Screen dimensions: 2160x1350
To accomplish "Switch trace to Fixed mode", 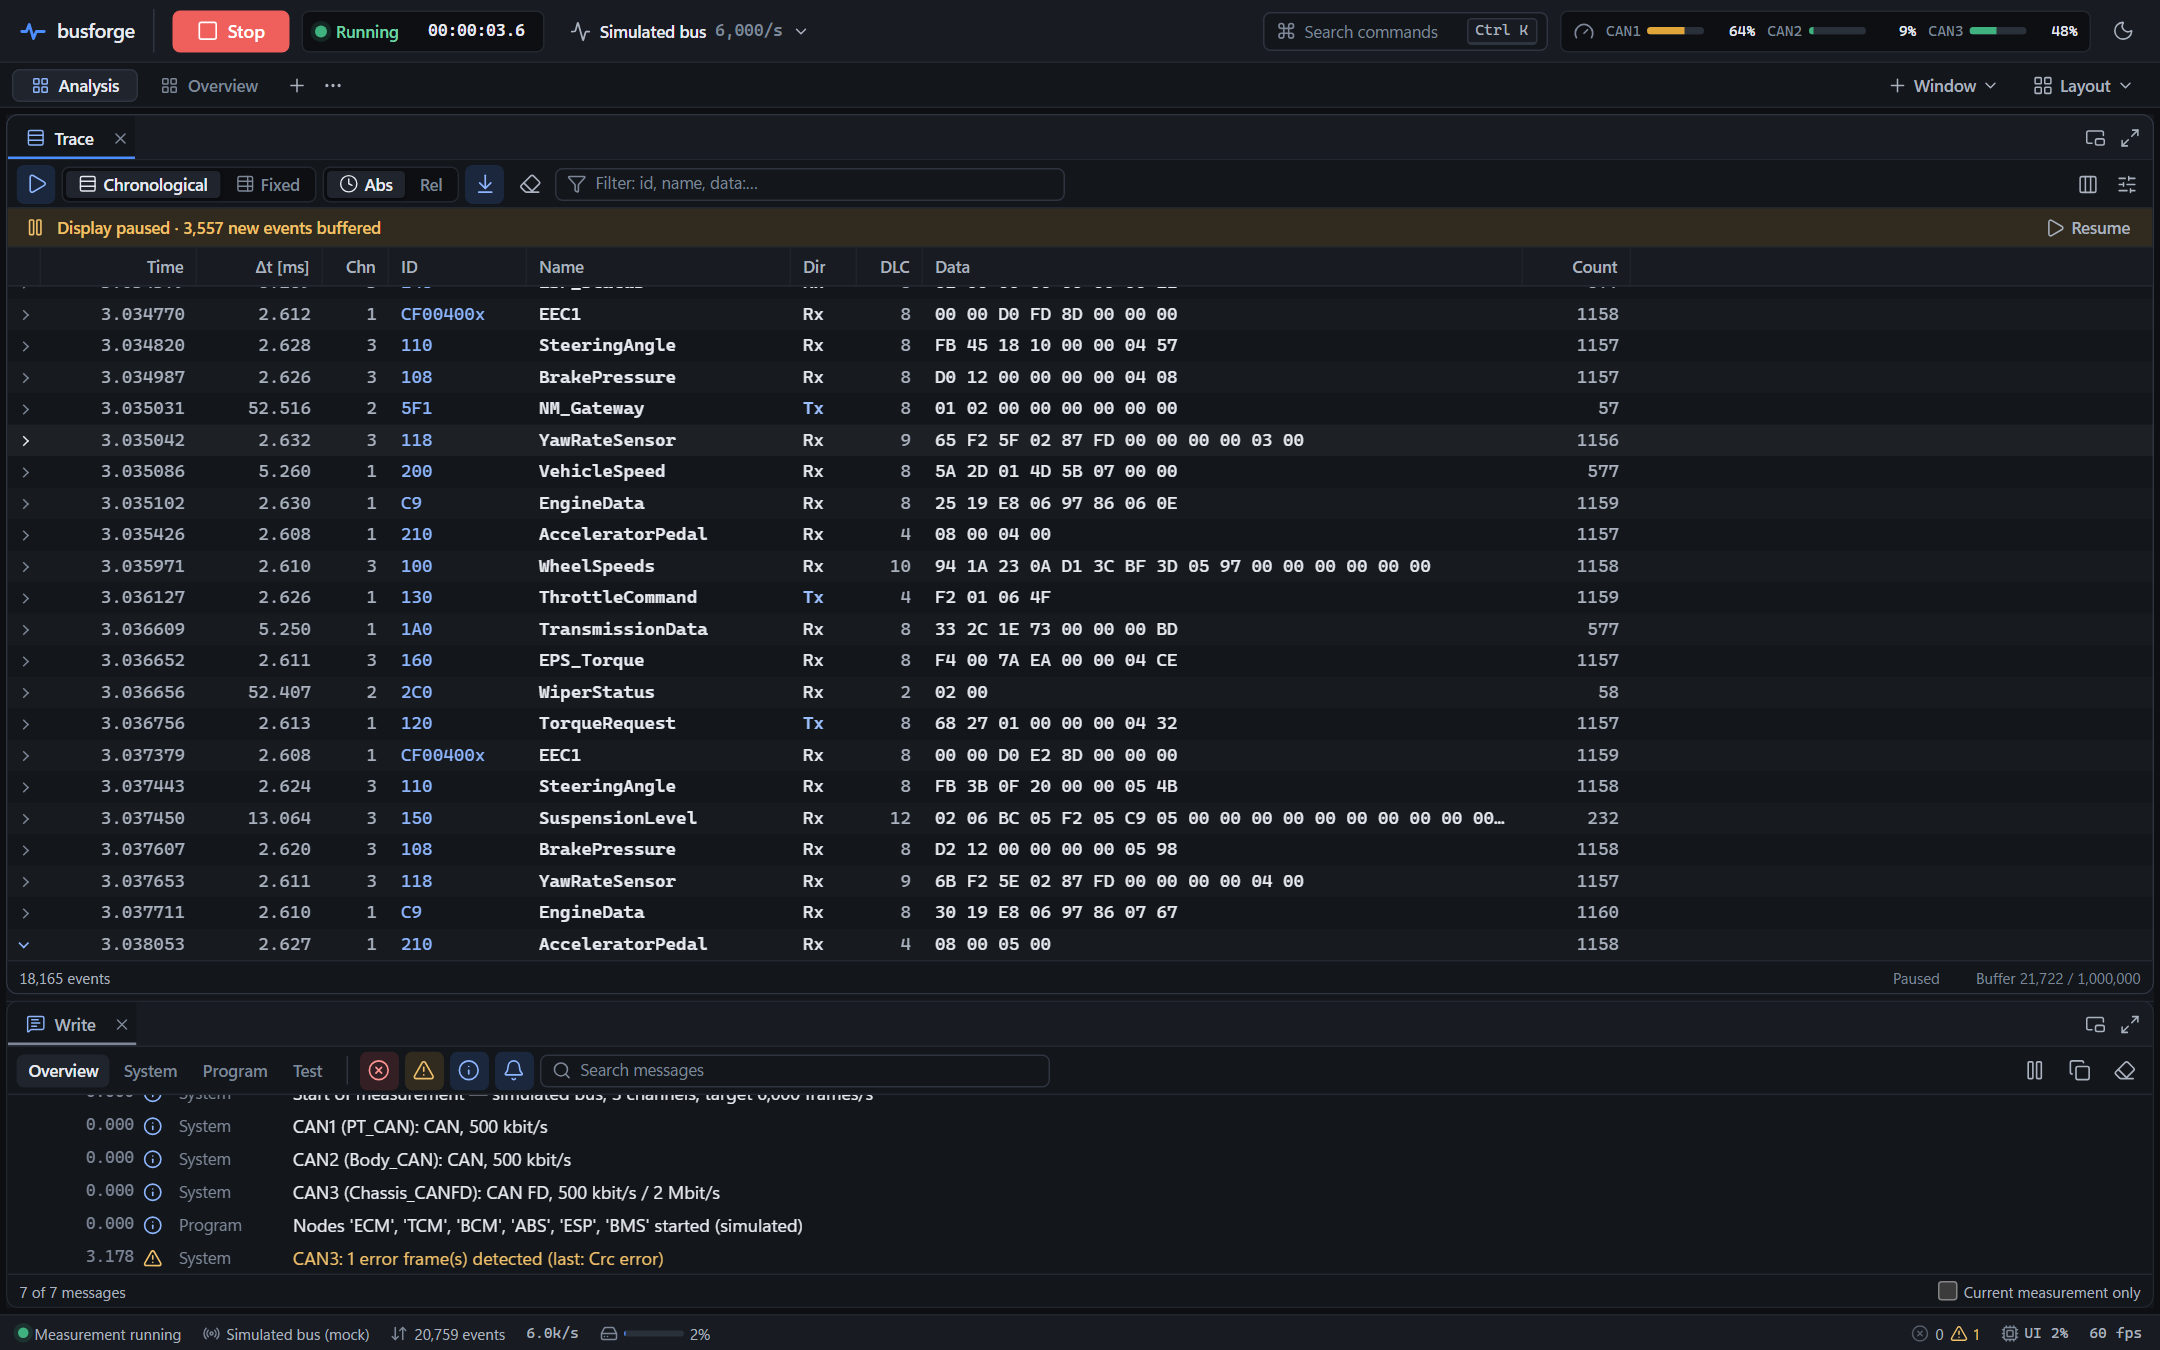I will coord(268,184).
